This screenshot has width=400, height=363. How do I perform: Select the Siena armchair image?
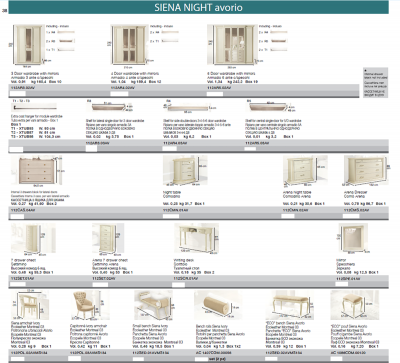point(30,305)
